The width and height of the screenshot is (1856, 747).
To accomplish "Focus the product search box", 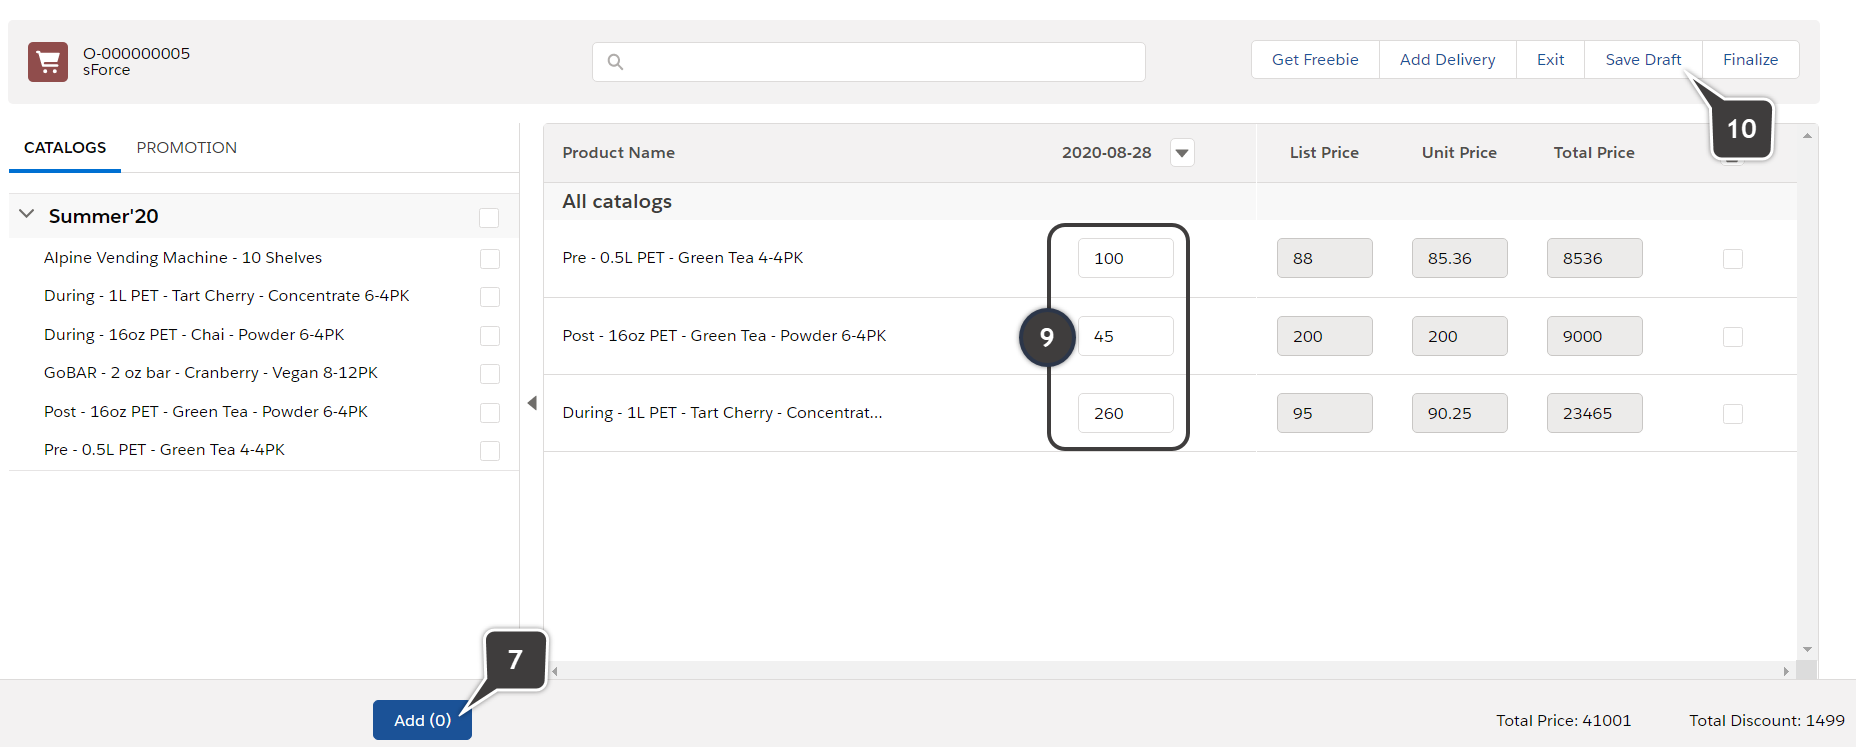I will click(x=880, y=62).
